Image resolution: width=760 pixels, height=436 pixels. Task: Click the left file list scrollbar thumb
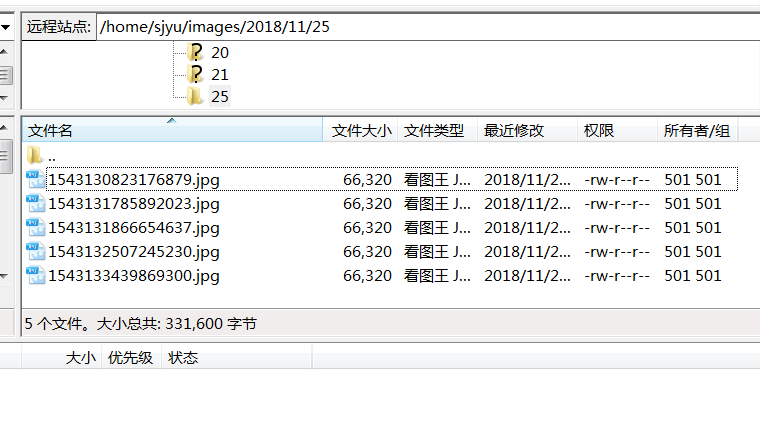click(x=5, y=156)
